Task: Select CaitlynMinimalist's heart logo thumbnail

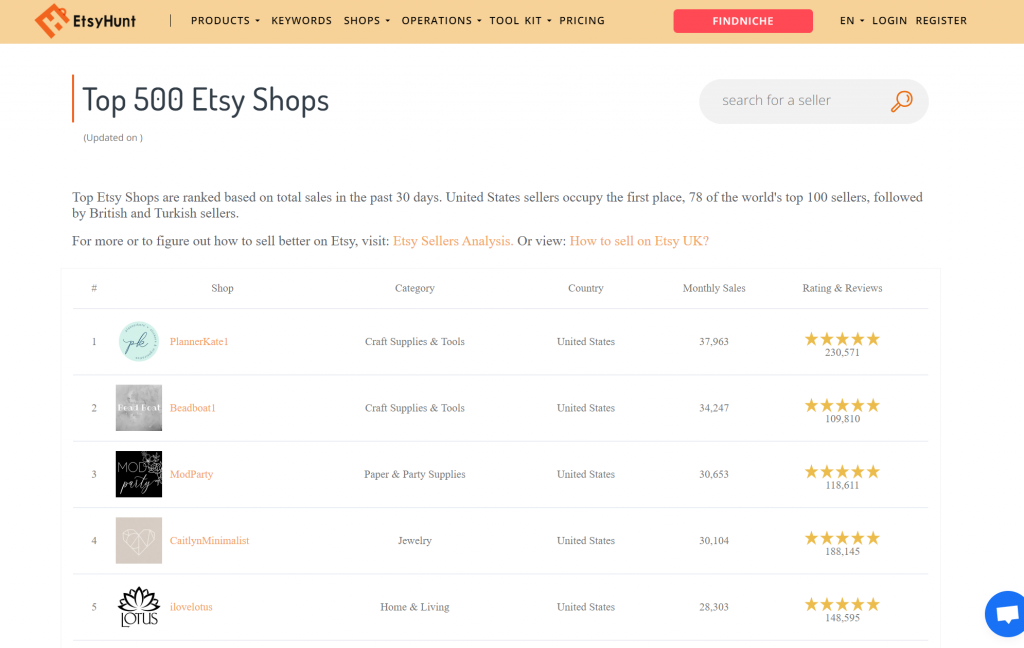Action: pyautogui.click(x=138, y=540)
